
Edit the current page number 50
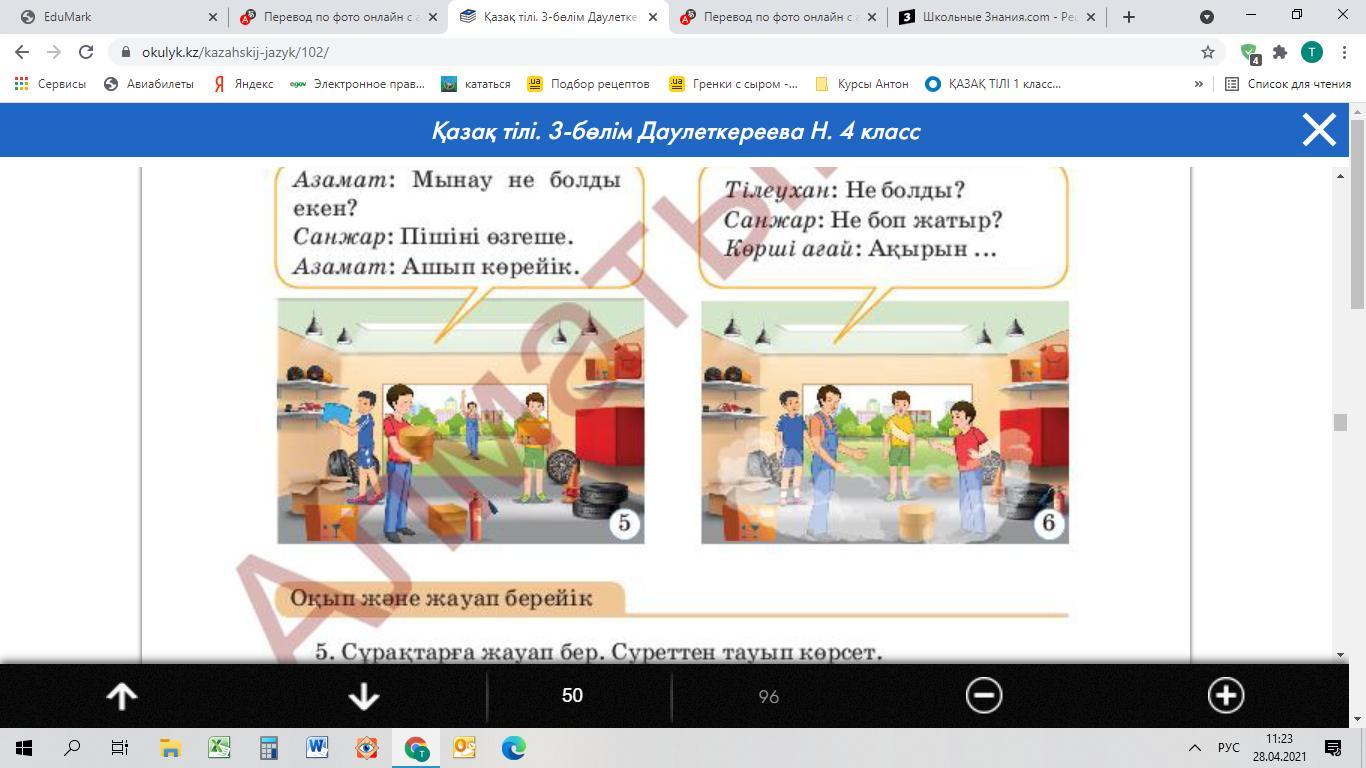[x=572, y=696]
